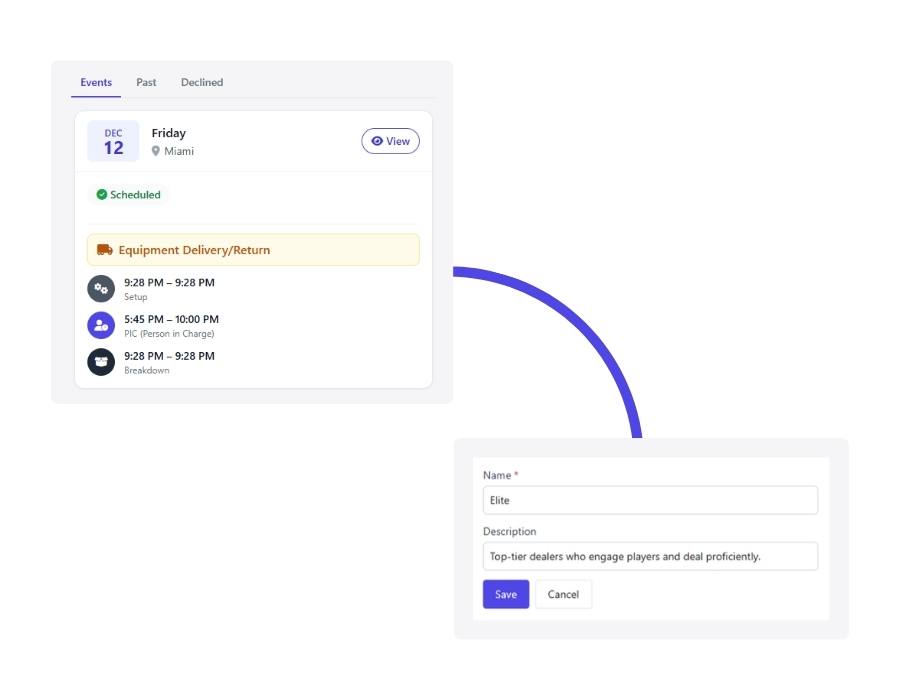Select the Declined tab
The image size is (900, 700).
point(202,82)
